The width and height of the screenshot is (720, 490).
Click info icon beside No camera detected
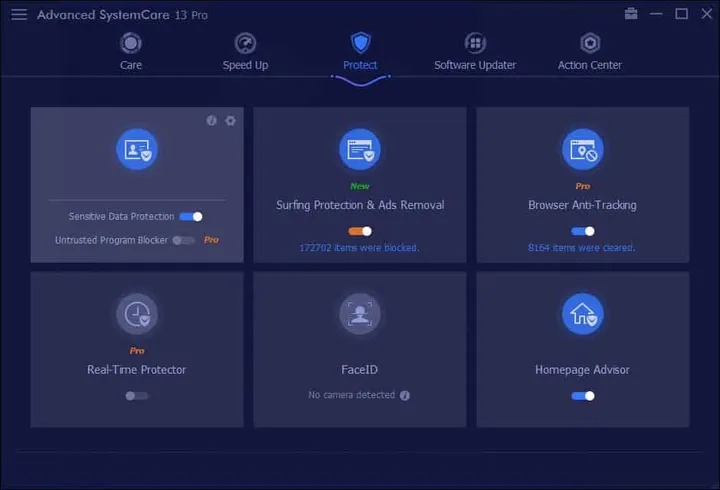click(405, 395)
